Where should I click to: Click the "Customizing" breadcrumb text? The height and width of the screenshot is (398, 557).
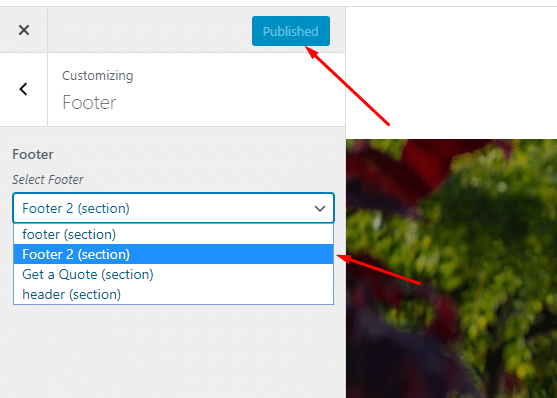(x=98, y=76)
